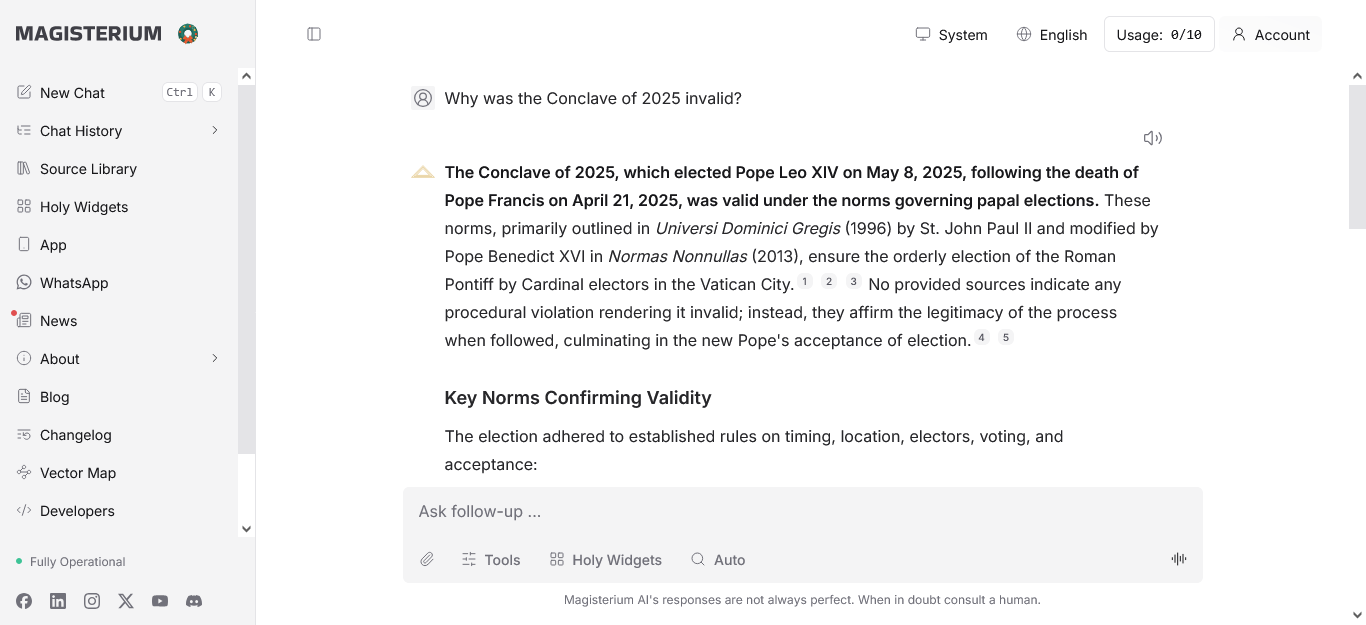Go to the Vector Map page
Screen dimensions: 1366x625
point(77,473)
